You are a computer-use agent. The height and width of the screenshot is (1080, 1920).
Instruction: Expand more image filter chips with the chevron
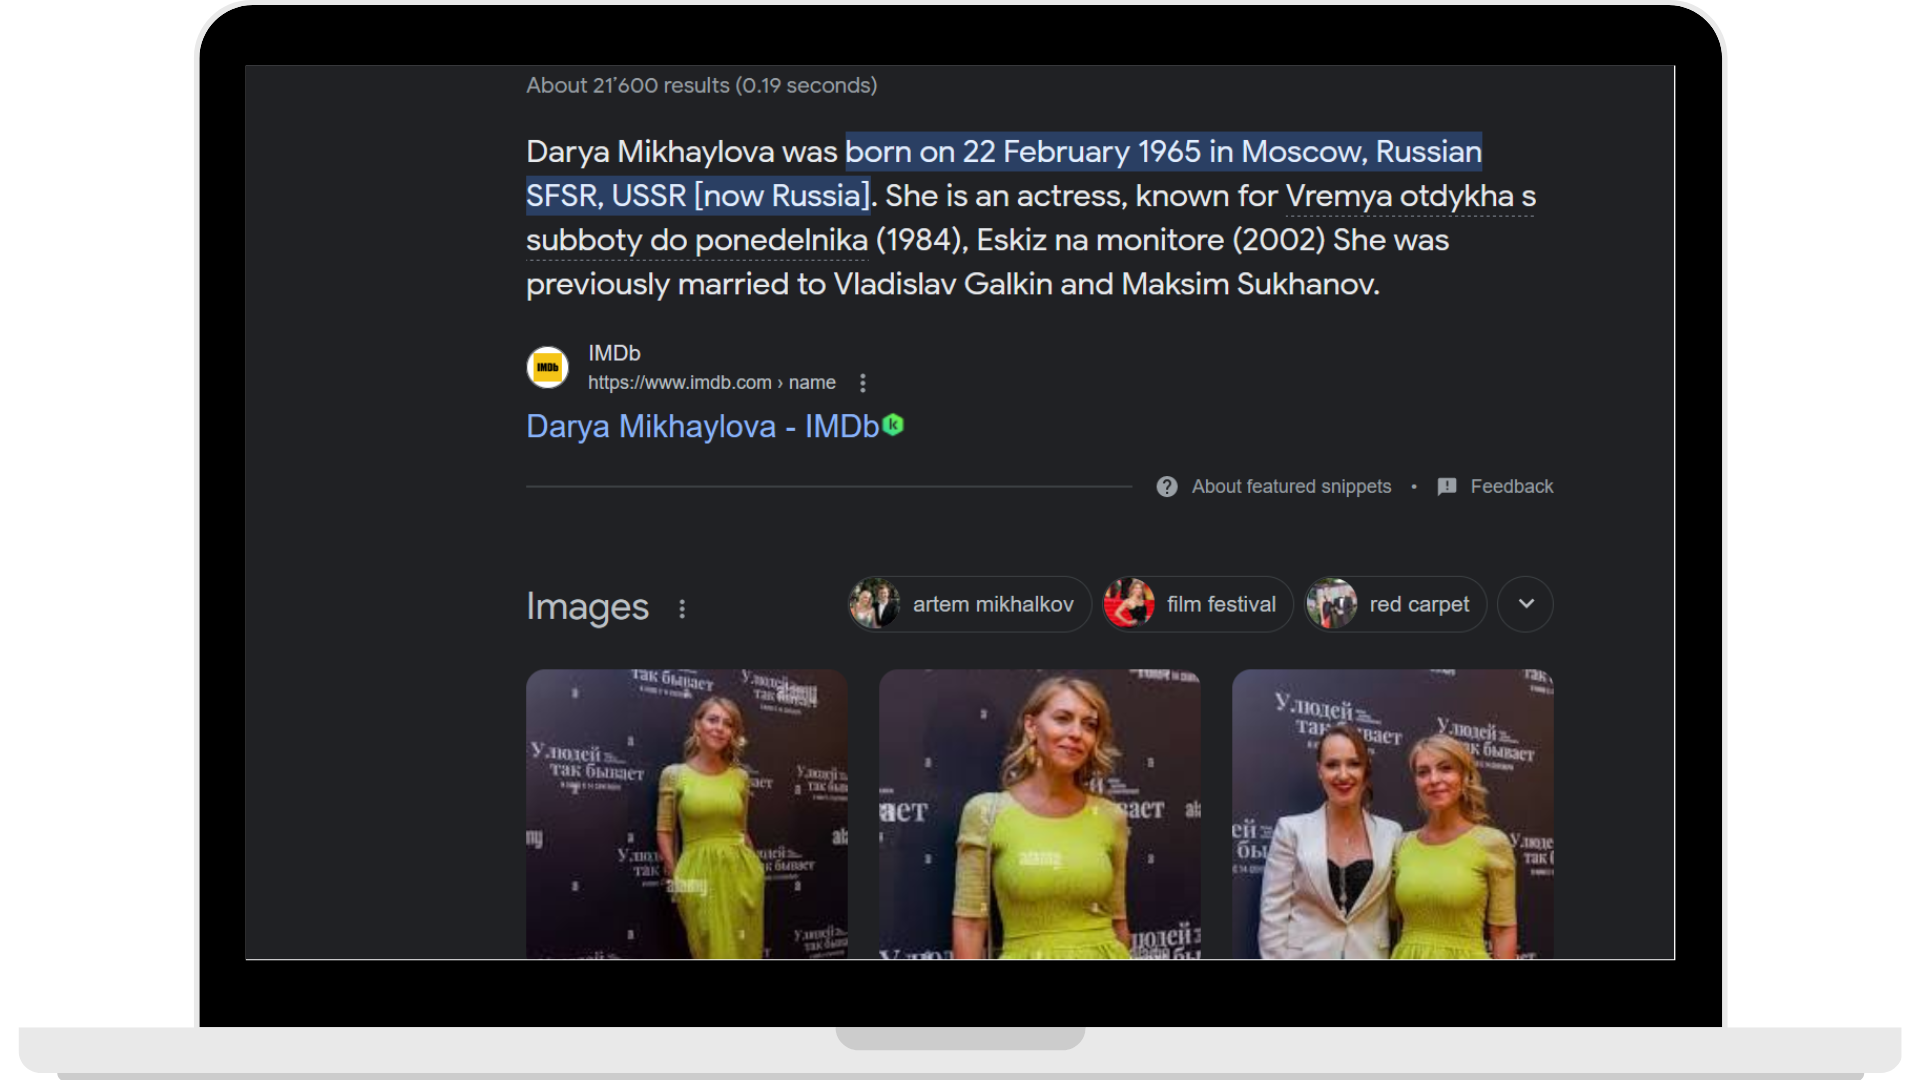[1525, 604]
